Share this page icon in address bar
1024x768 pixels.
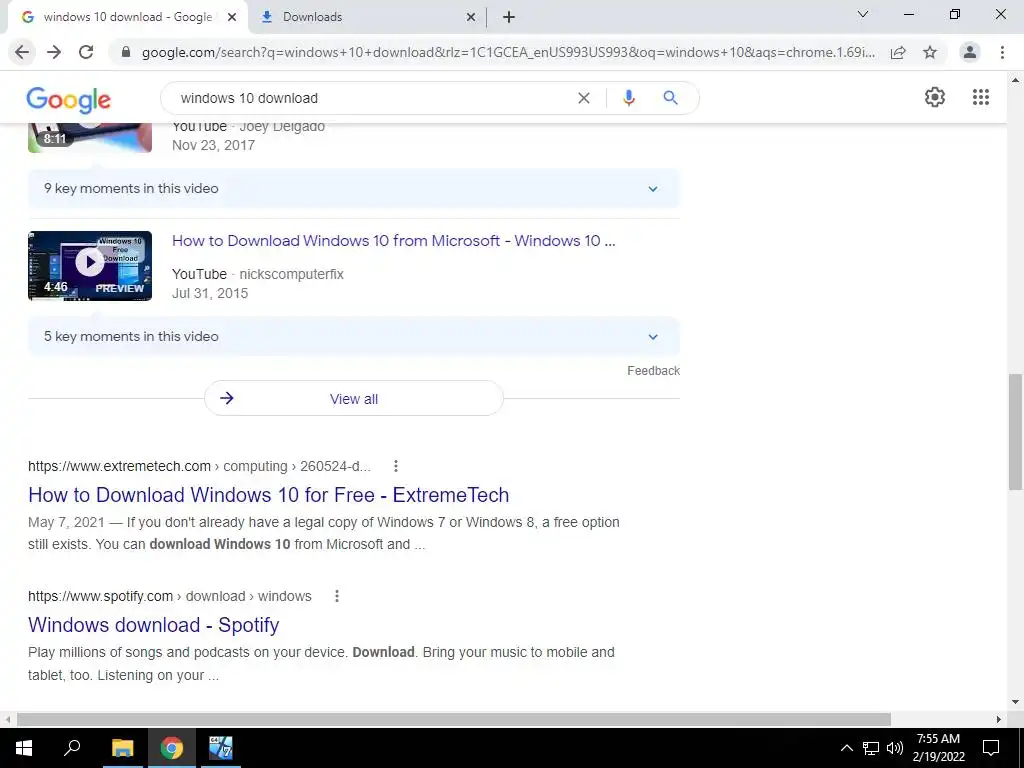tap(898, 52)
